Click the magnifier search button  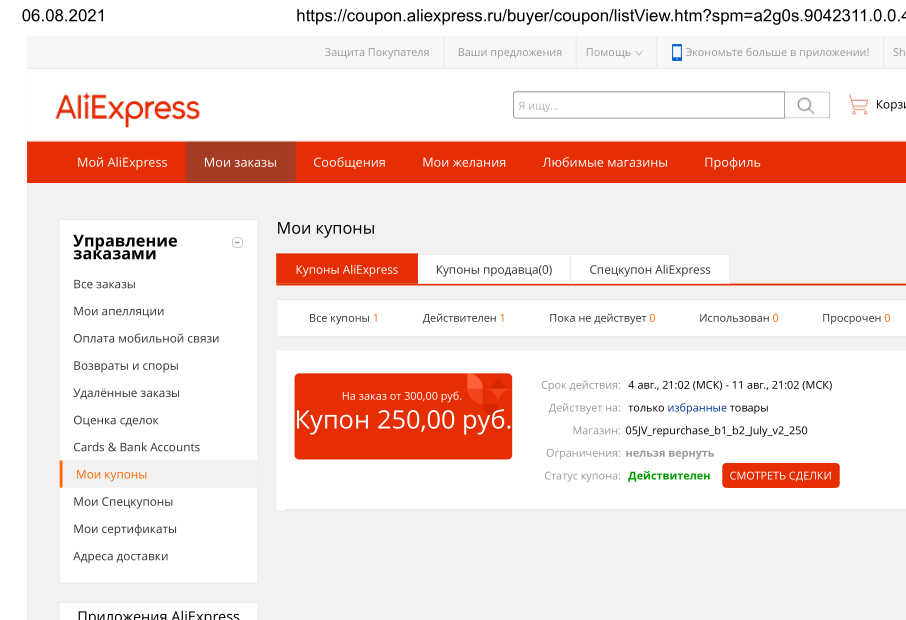(x=807, y=105)
